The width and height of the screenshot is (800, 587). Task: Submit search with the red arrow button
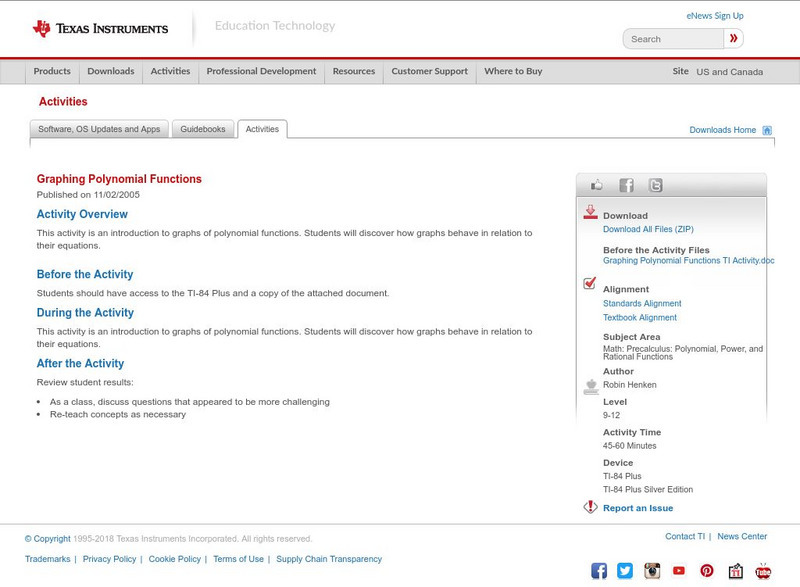[x=734, y=38]
